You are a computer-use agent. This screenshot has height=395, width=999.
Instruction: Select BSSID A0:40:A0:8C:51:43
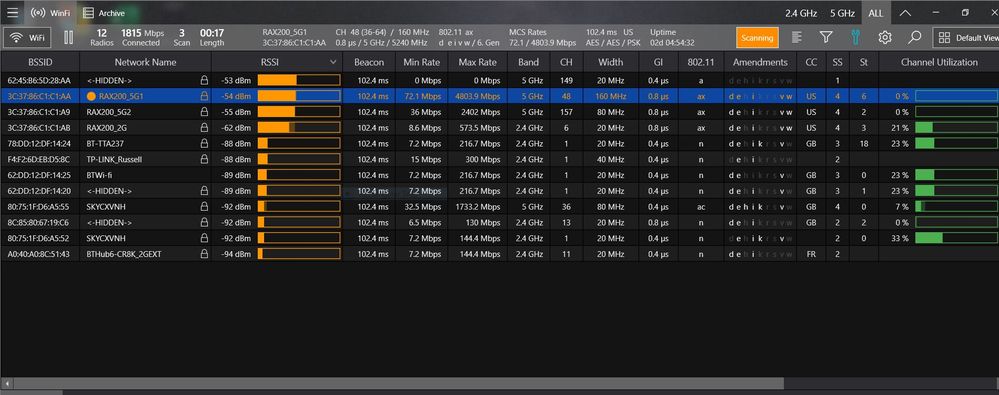(38, 254)
